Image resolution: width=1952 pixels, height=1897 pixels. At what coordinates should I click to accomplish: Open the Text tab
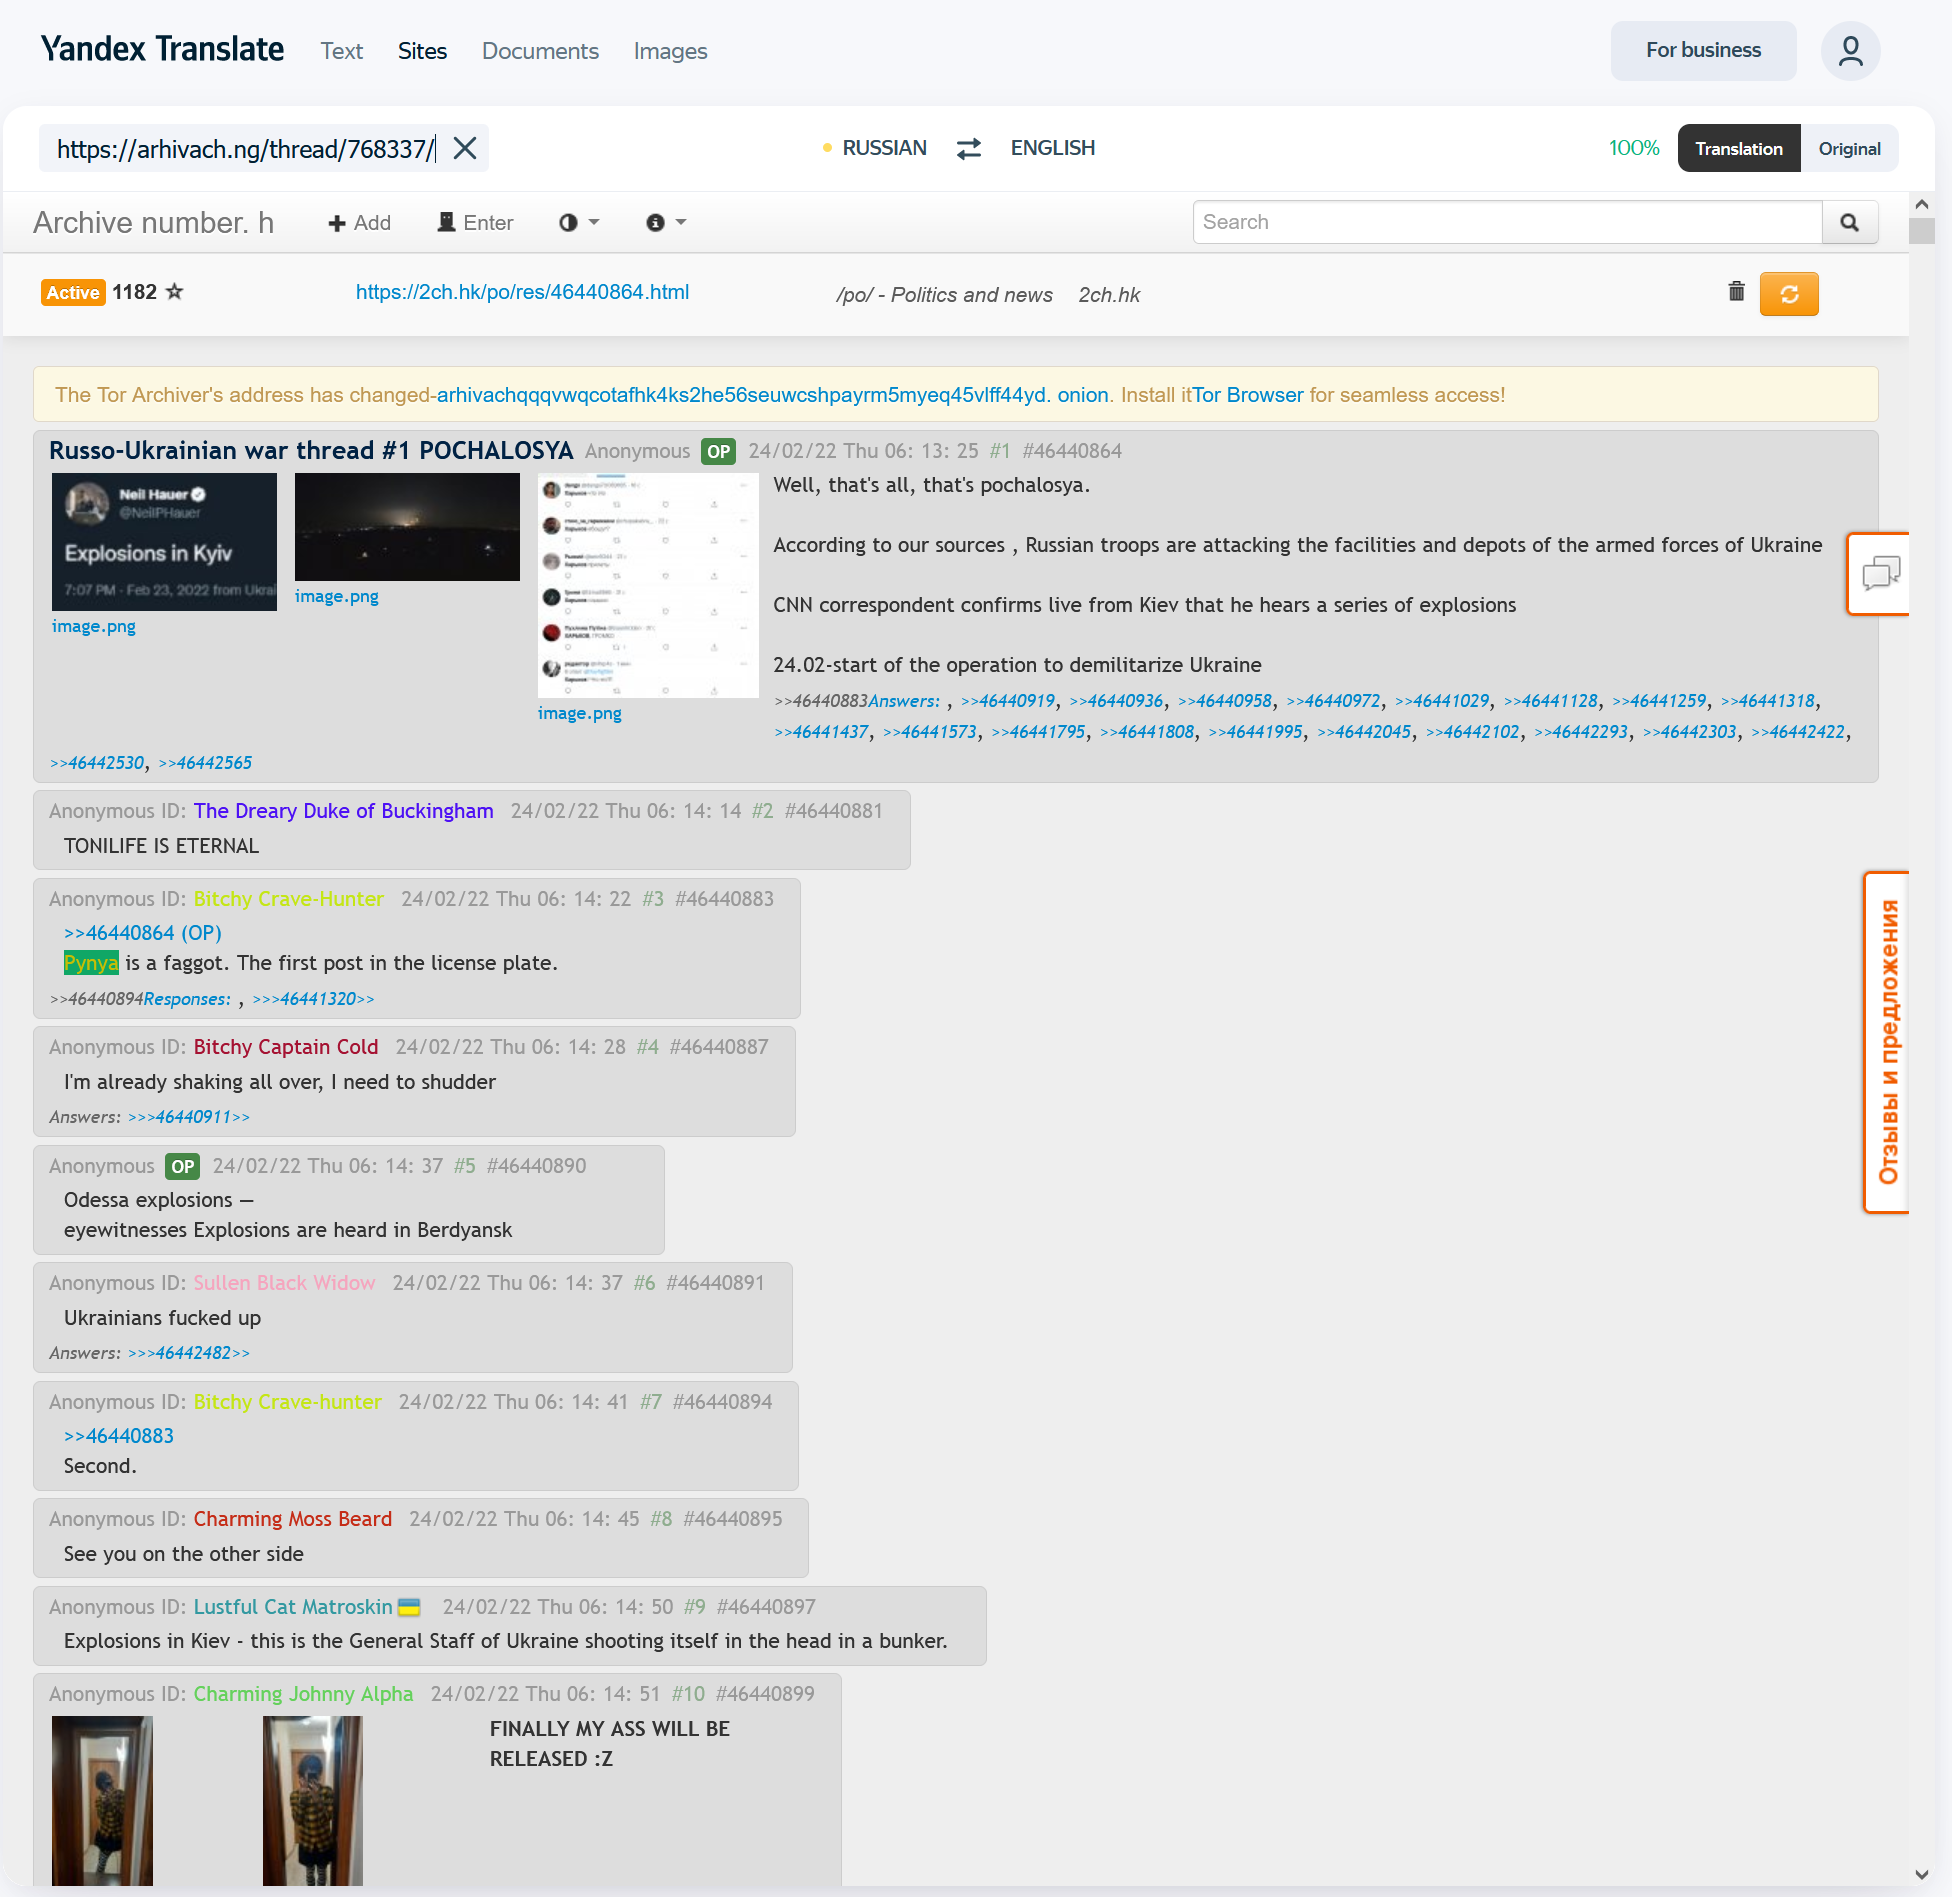[341, 51]
